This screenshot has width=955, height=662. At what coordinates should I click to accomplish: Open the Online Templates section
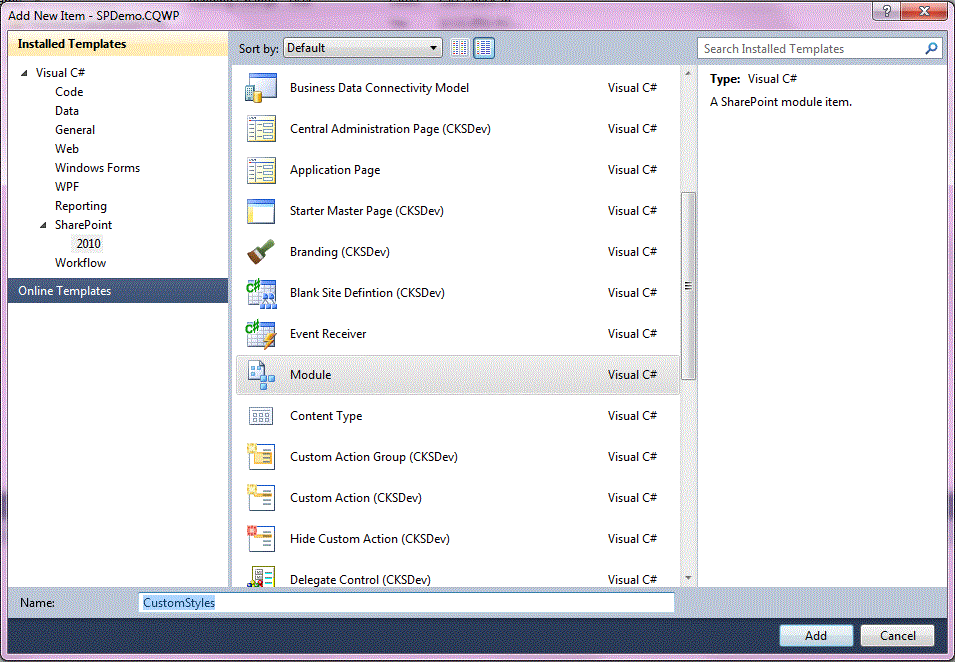(x=118, y=291)
